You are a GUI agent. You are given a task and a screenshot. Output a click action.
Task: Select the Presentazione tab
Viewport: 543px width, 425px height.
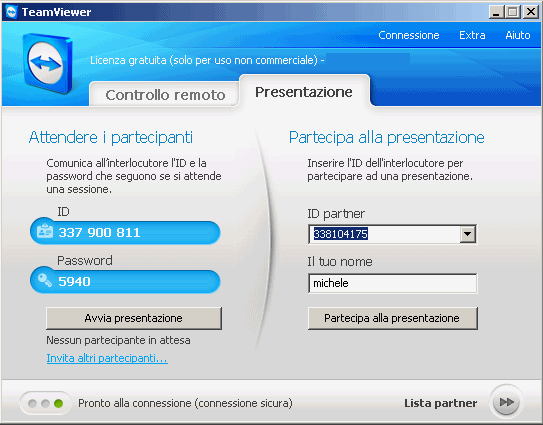[x=304, y=92]
